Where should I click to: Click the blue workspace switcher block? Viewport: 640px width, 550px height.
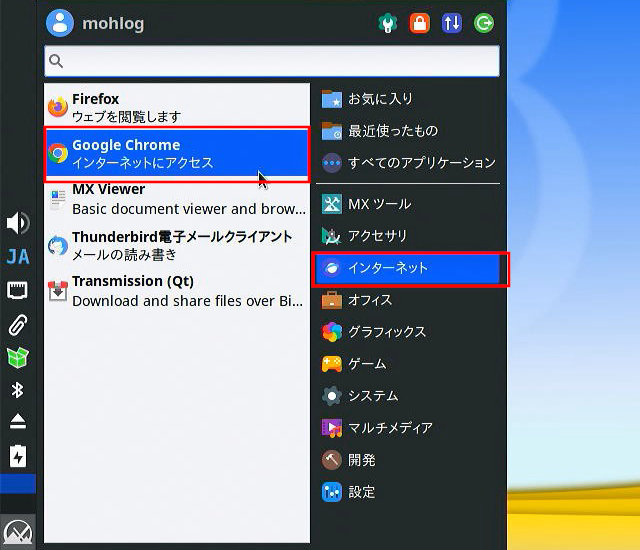(18, 484)
